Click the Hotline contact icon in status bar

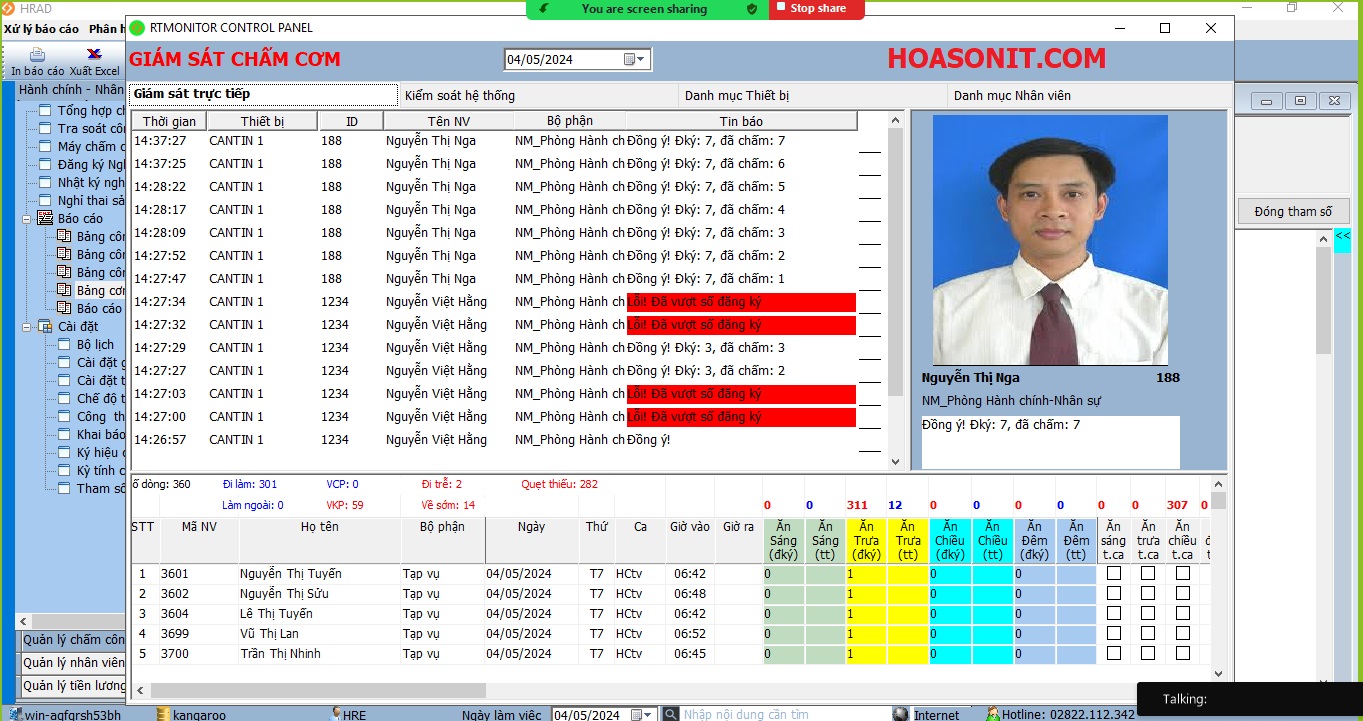click(x=993, y=714)
